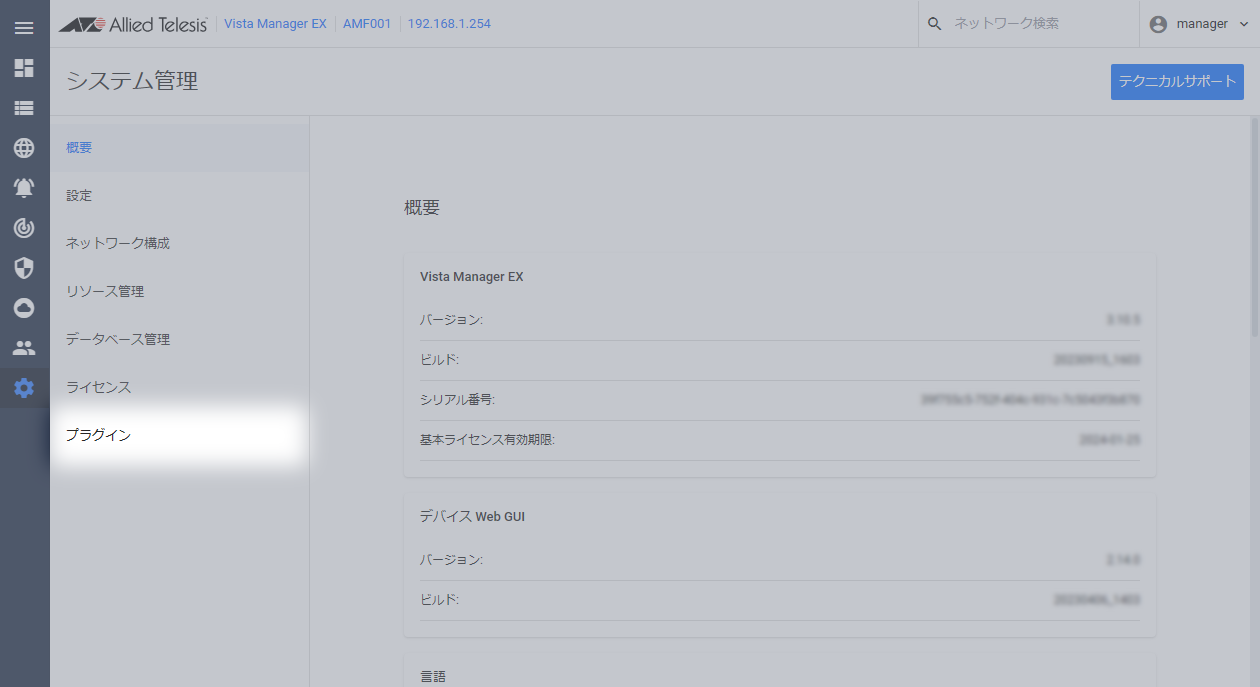Select the 概要 menu item
1260x687 pixels.
pyautogui.click(x=180, y=147)
